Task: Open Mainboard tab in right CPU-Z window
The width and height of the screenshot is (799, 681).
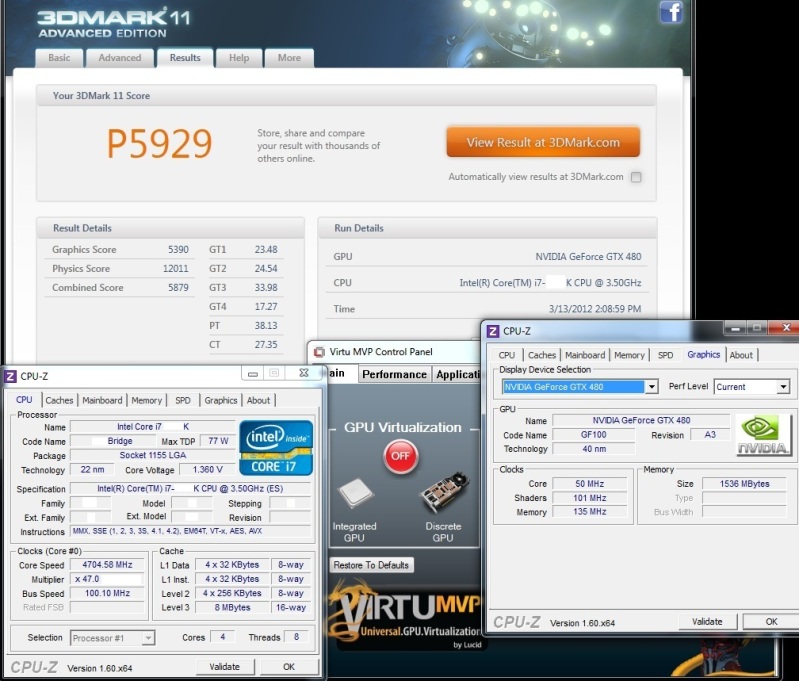Action: [585, 355]
